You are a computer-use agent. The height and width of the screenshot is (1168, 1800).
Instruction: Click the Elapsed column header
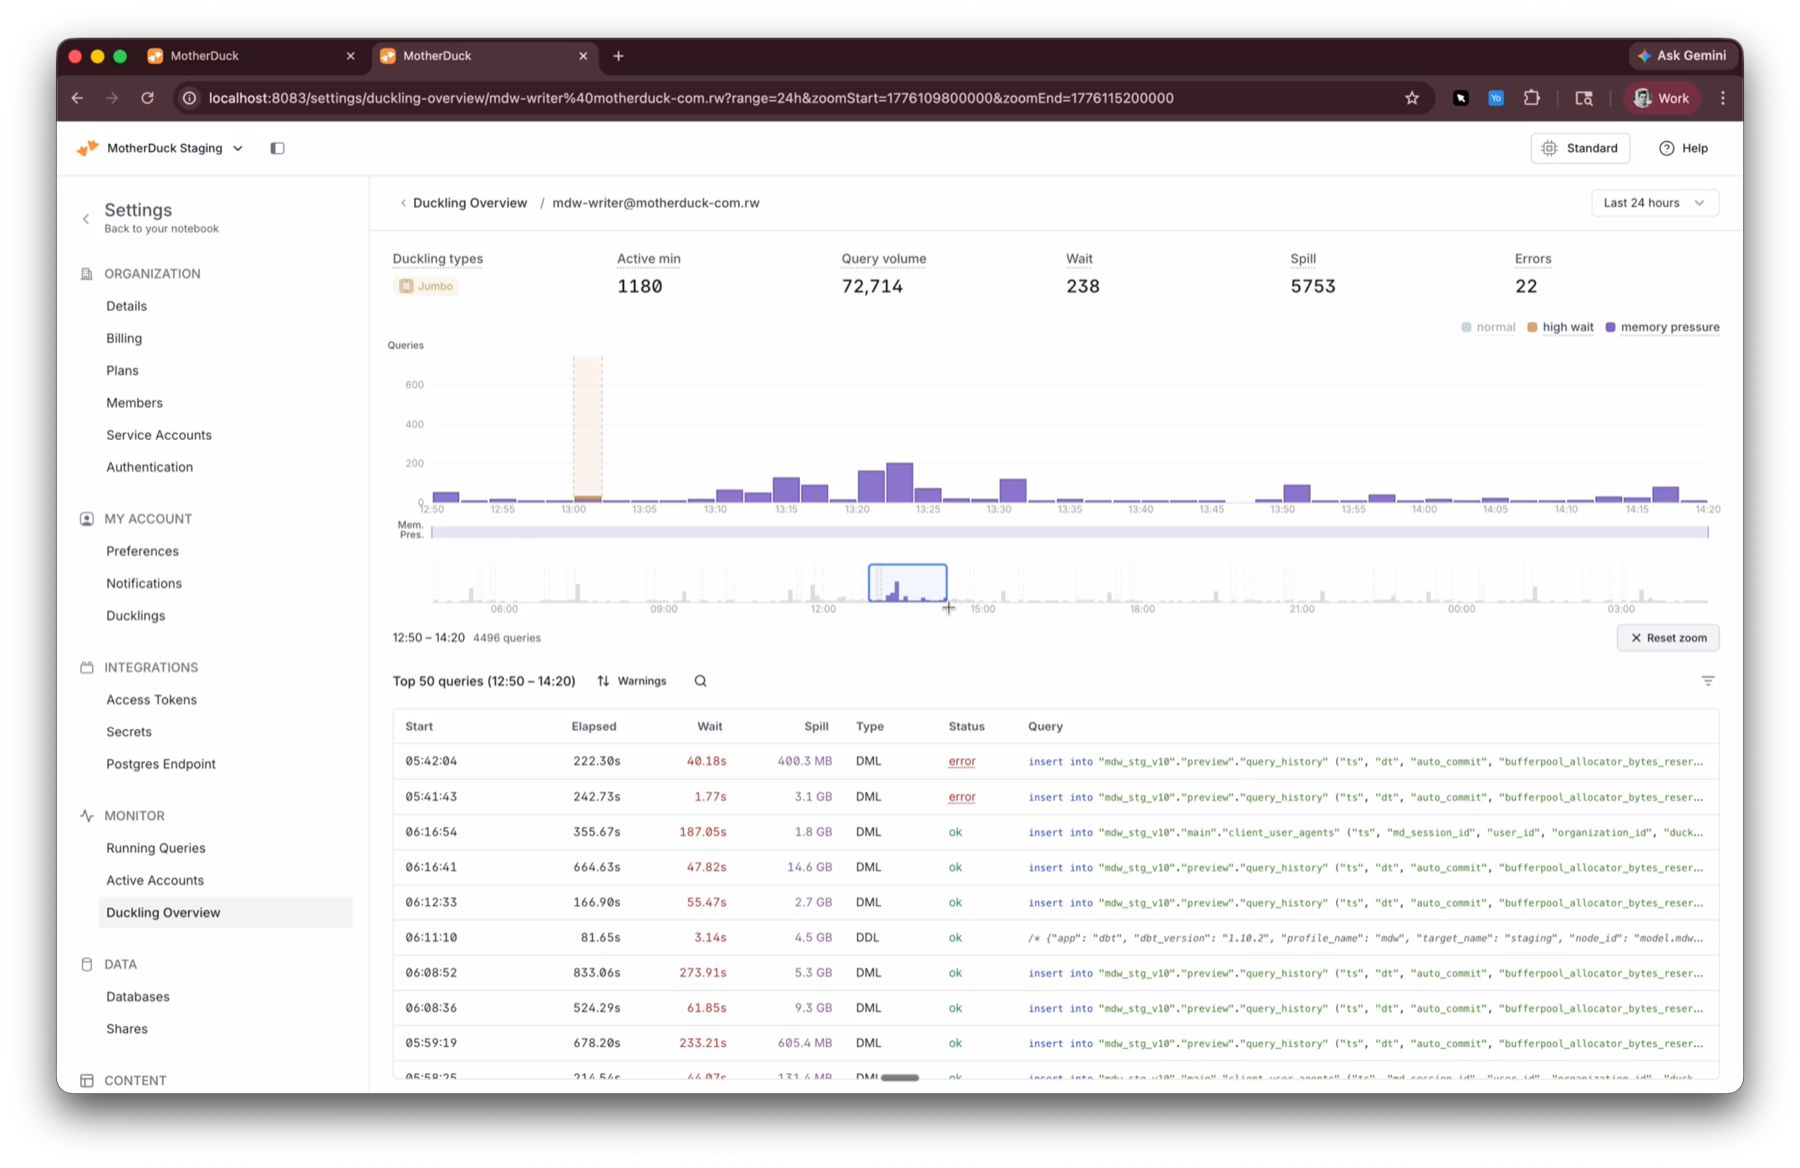pyautogui.click(x=594, y=727)
